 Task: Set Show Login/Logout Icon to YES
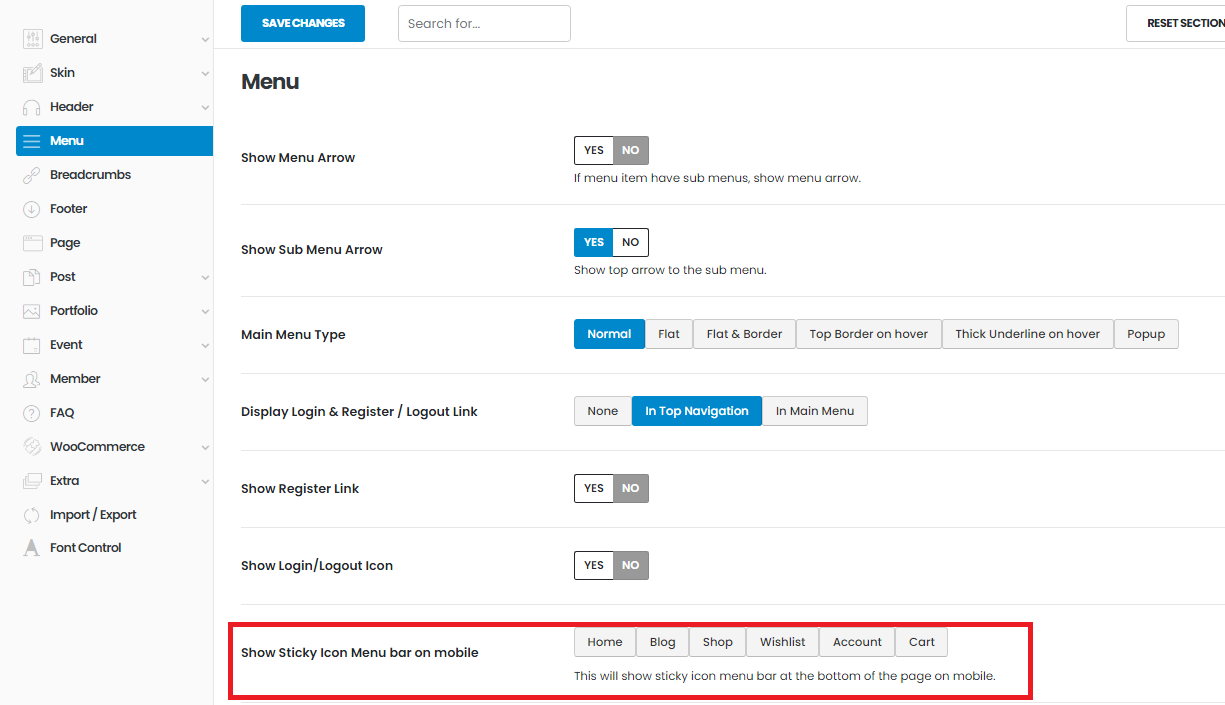tap(594, 565)
